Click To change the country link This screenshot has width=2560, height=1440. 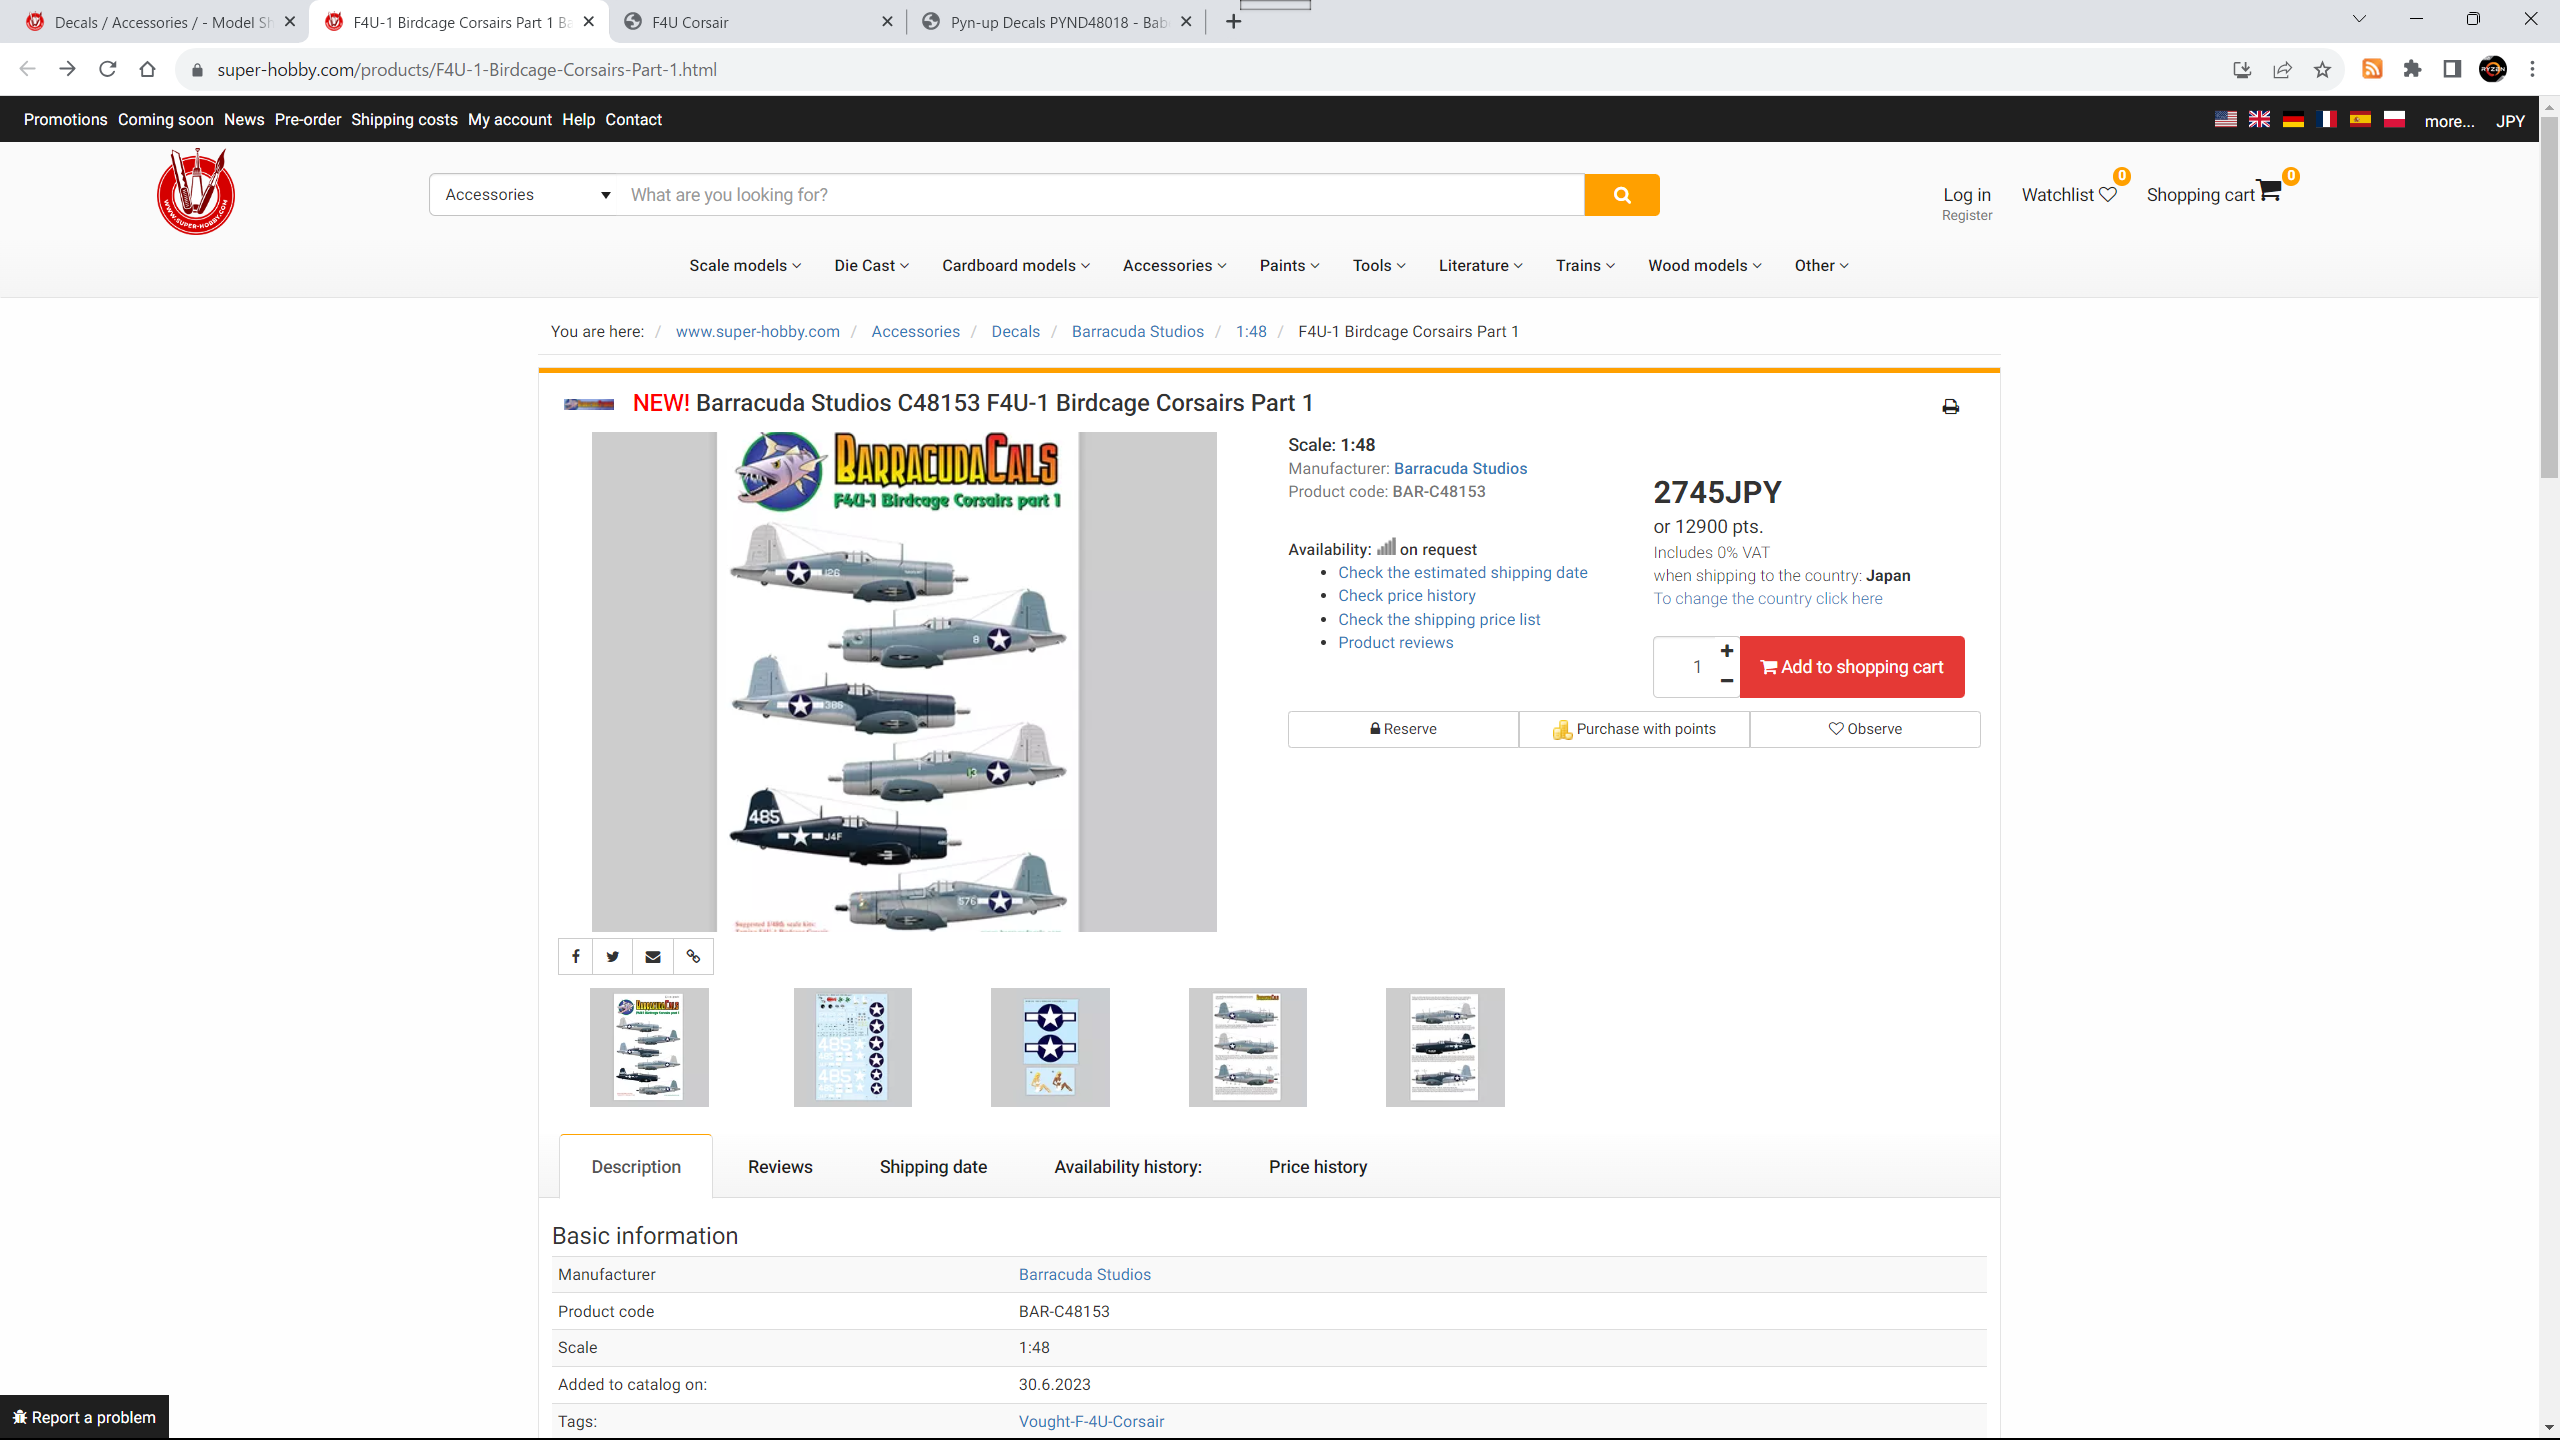[1768, 598]
